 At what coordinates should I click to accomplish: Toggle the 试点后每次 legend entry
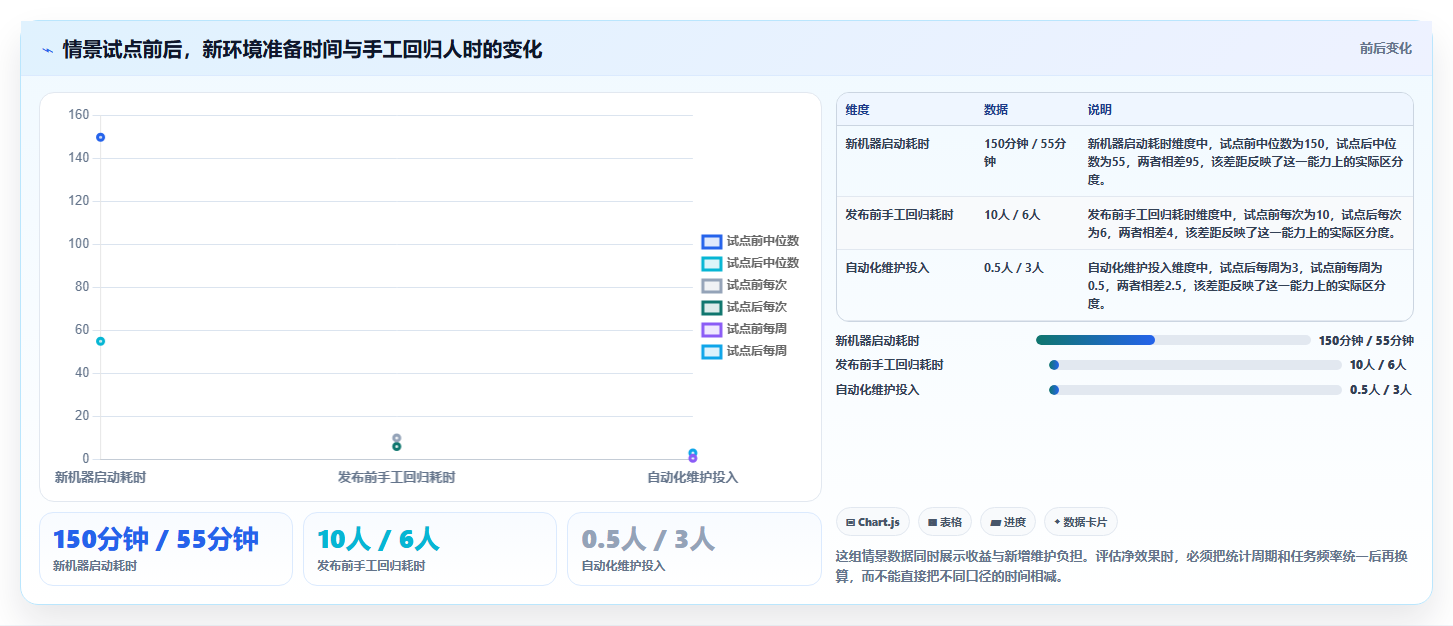[744, 307]
